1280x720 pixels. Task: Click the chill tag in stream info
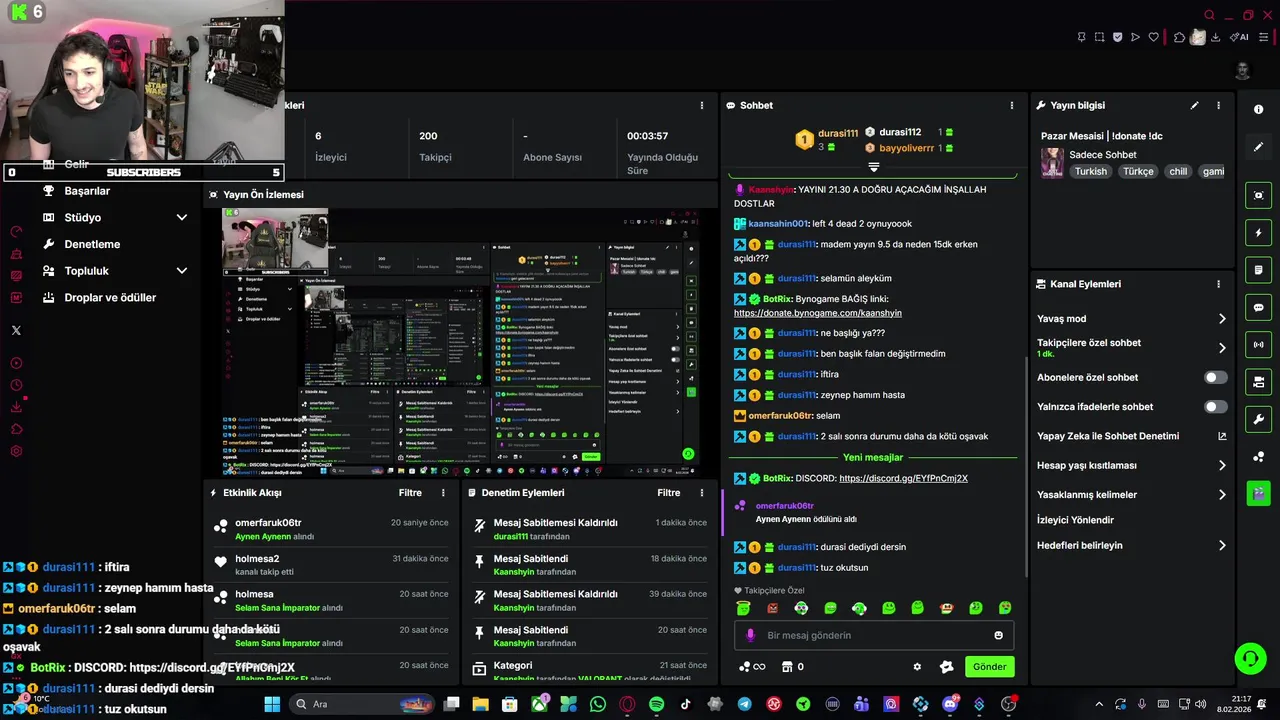[1178, 172]
